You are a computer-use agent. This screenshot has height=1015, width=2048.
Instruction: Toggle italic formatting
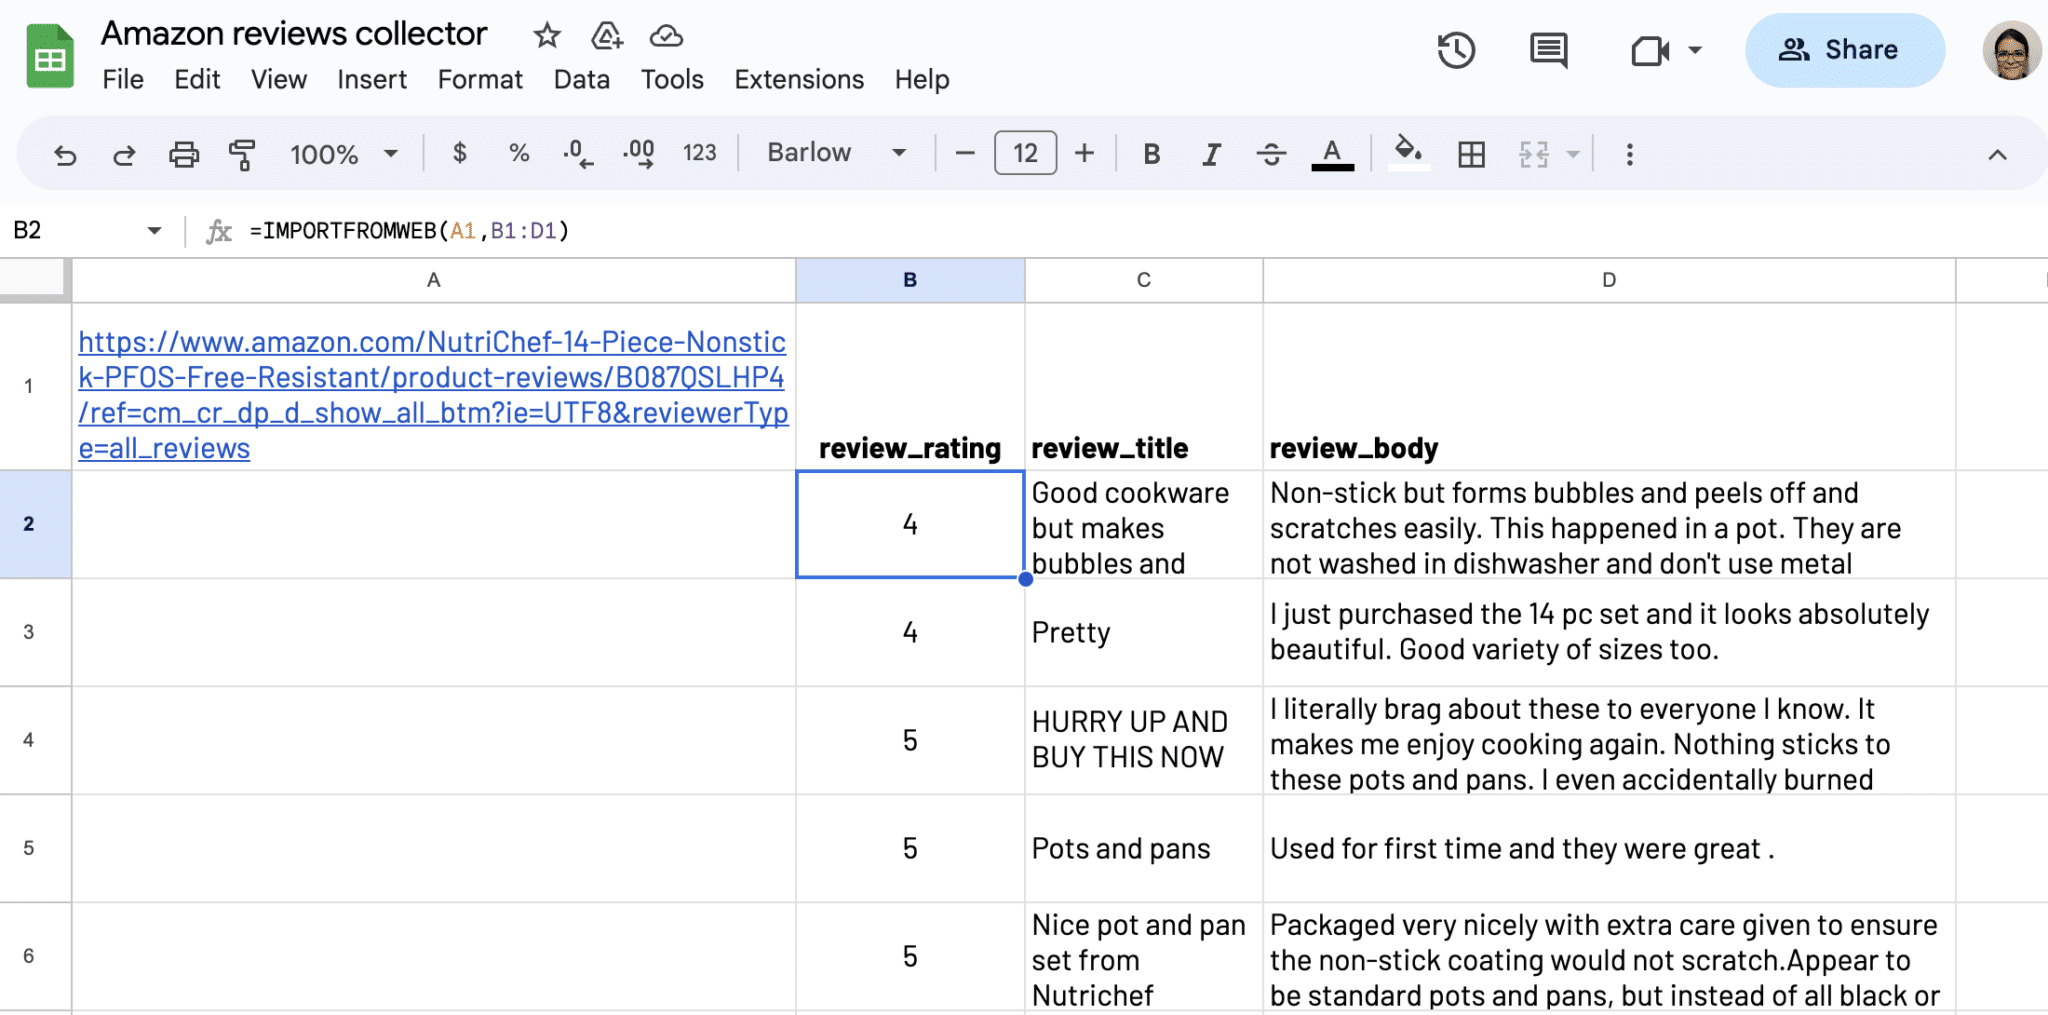click(1211, 153)
